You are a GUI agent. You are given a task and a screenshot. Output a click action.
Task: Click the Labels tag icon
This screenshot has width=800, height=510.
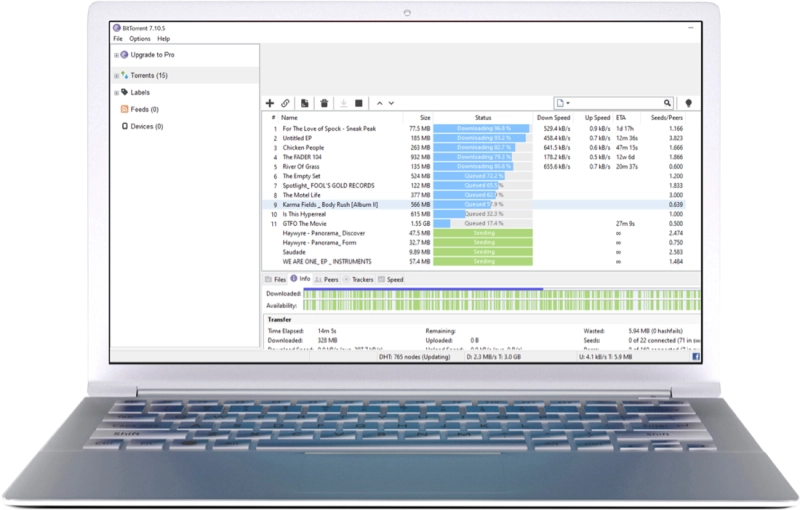(x=124, y=92)
